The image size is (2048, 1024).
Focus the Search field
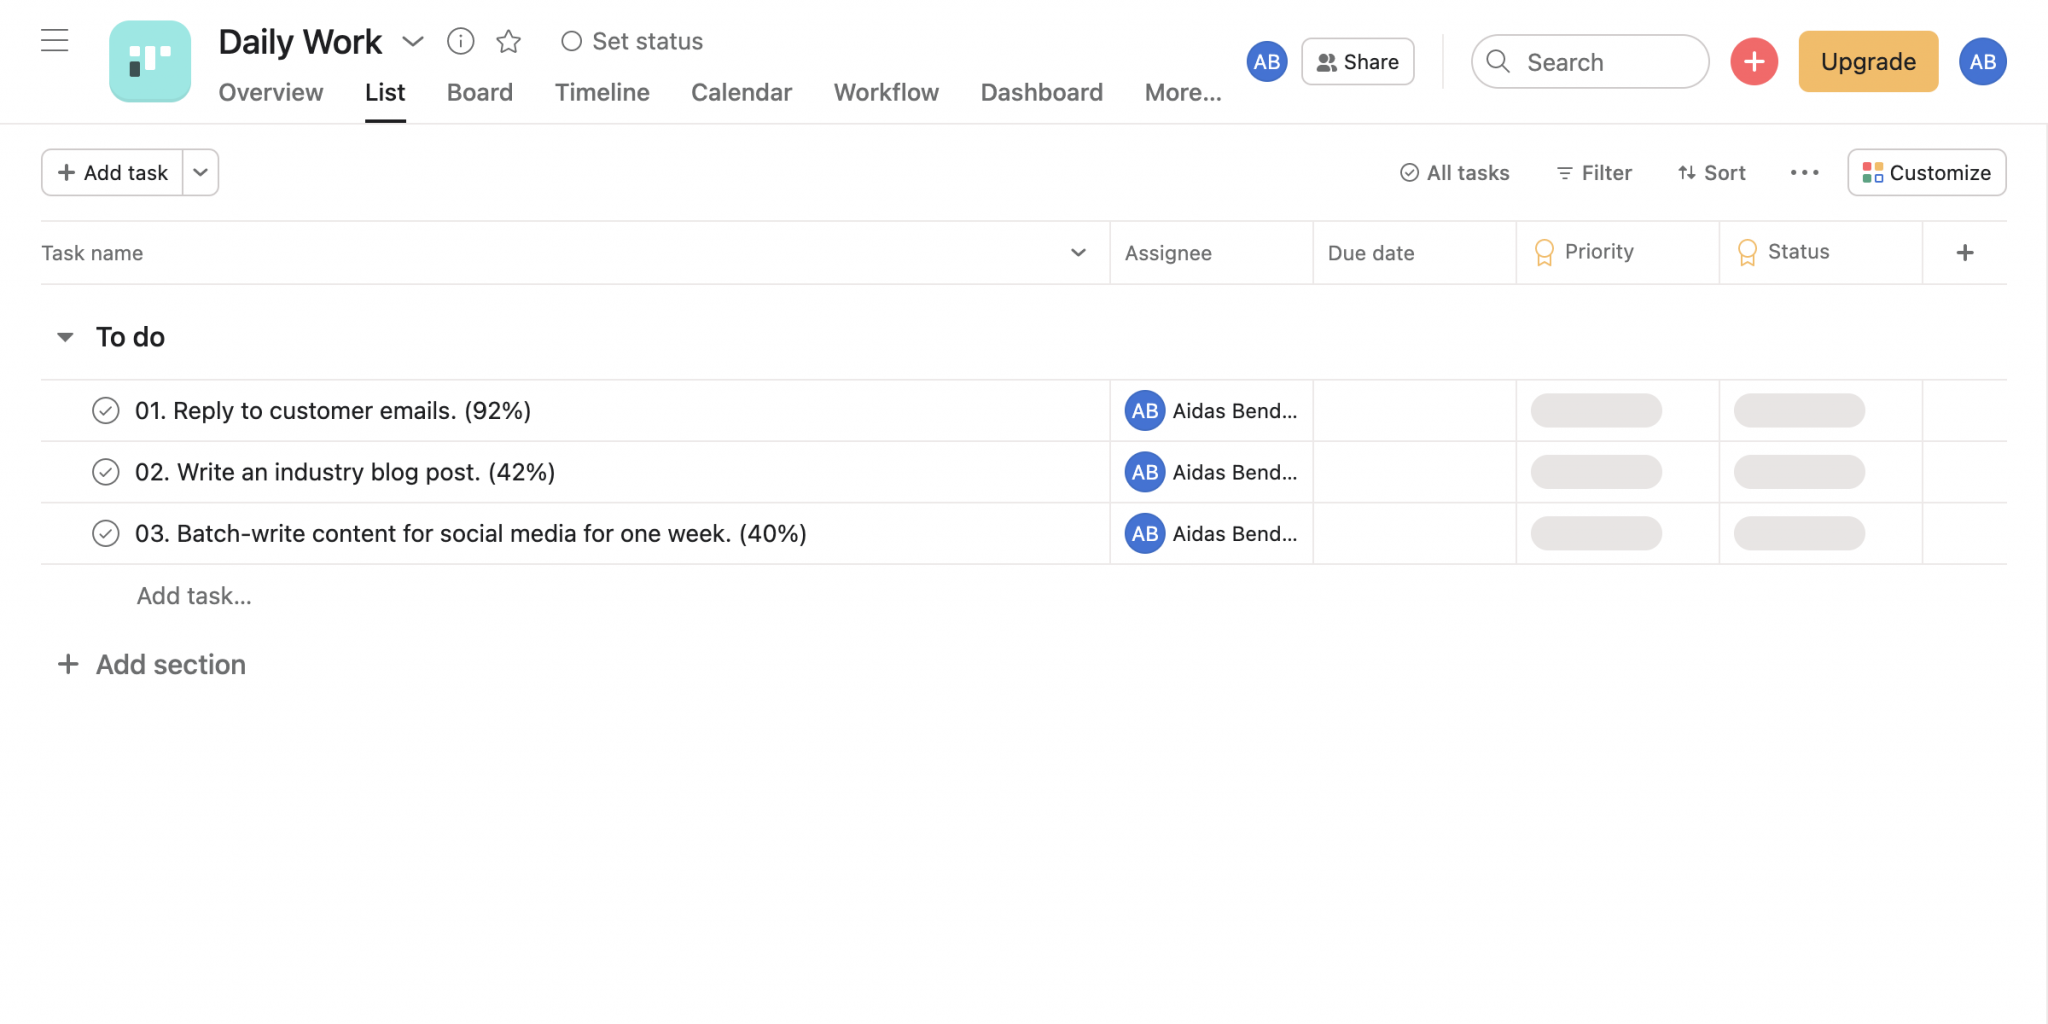[x=1590, y=62]
